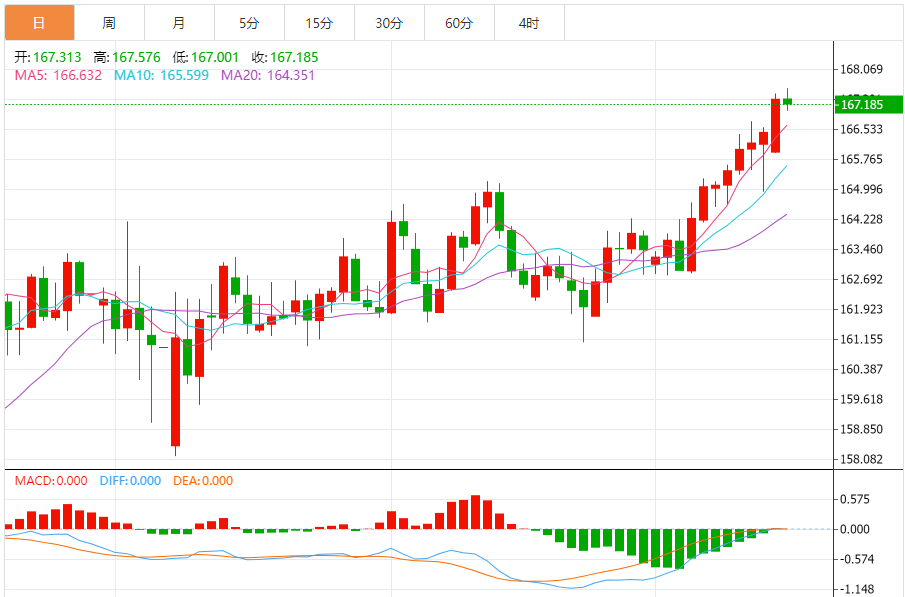Click the 161.923 price axis label
905x597 pixels.
tap(861, 309)
